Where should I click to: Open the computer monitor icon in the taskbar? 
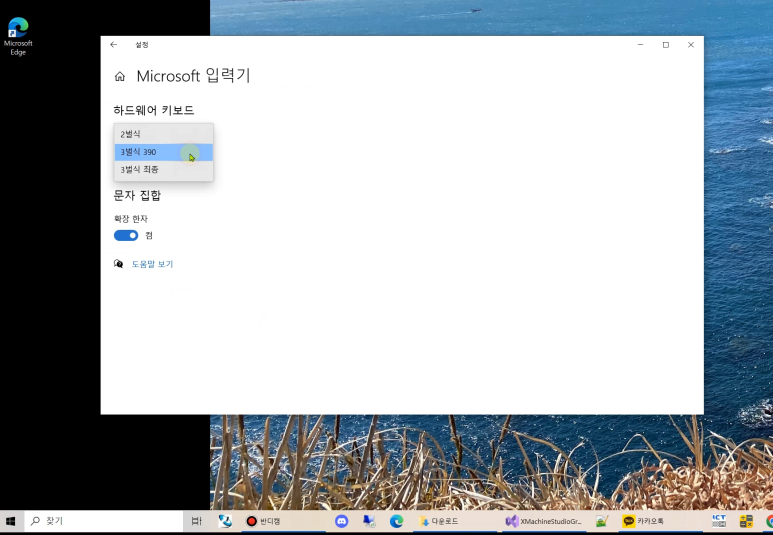pos(369,521)
